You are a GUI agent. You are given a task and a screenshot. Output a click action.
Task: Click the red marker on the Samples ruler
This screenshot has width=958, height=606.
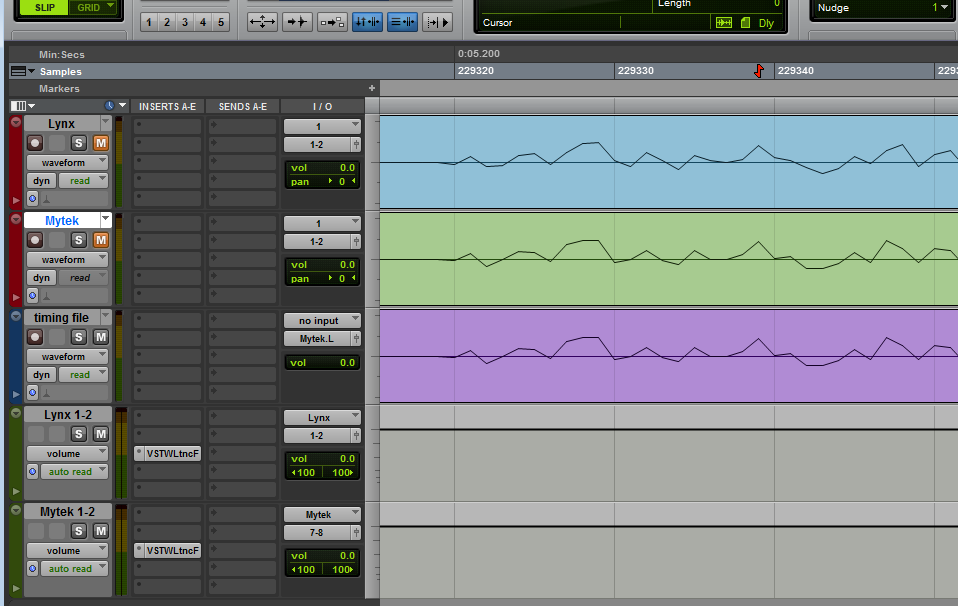click(x=759, y=71)
